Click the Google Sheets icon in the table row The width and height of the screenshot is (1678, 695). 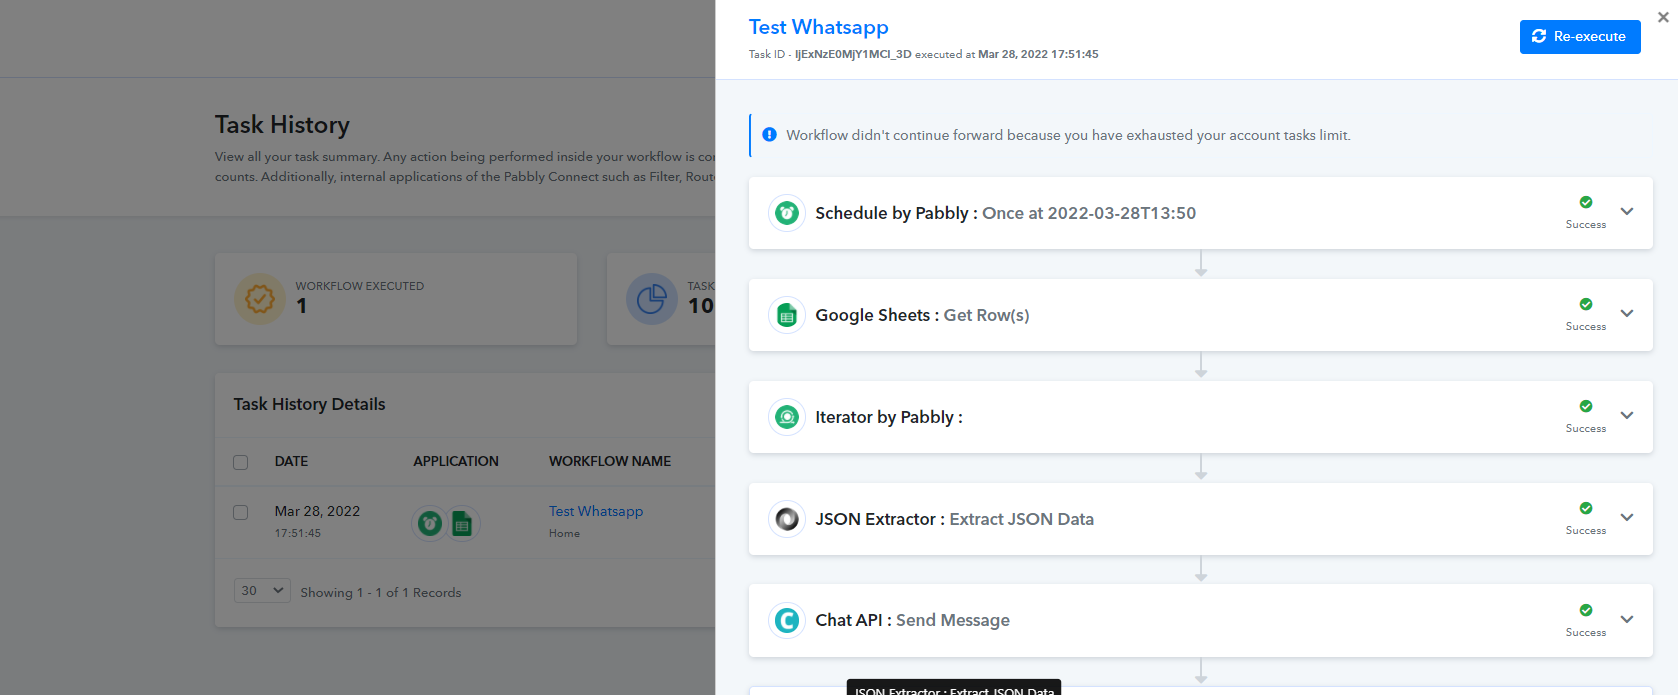click(462, 523)
